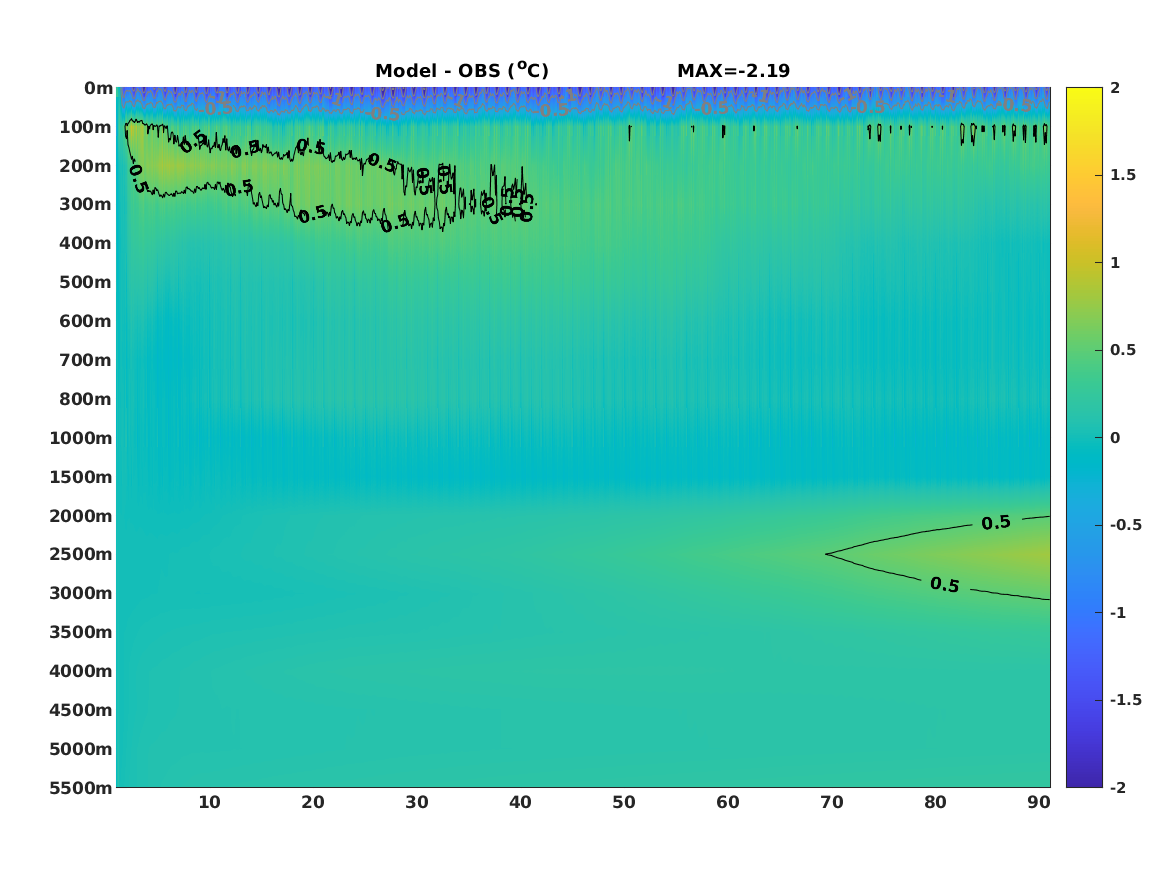
Task: Click the x-axis tick label '70'
Action: click(832, 802)
